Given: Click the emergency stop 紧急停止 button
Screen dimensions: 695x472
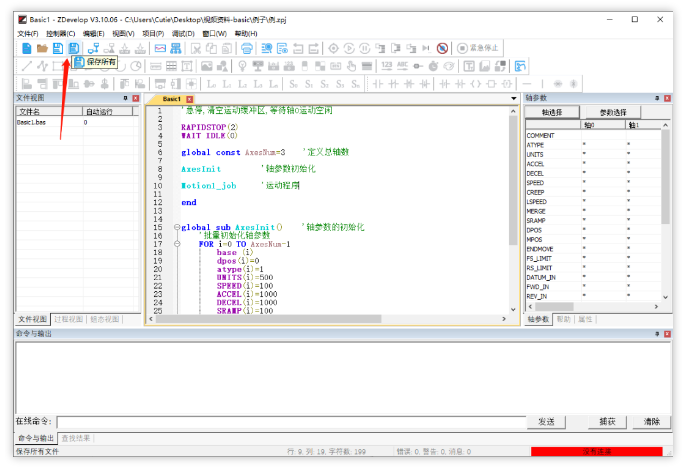Looking at the screenshot, I should click(x=478, y=48).
